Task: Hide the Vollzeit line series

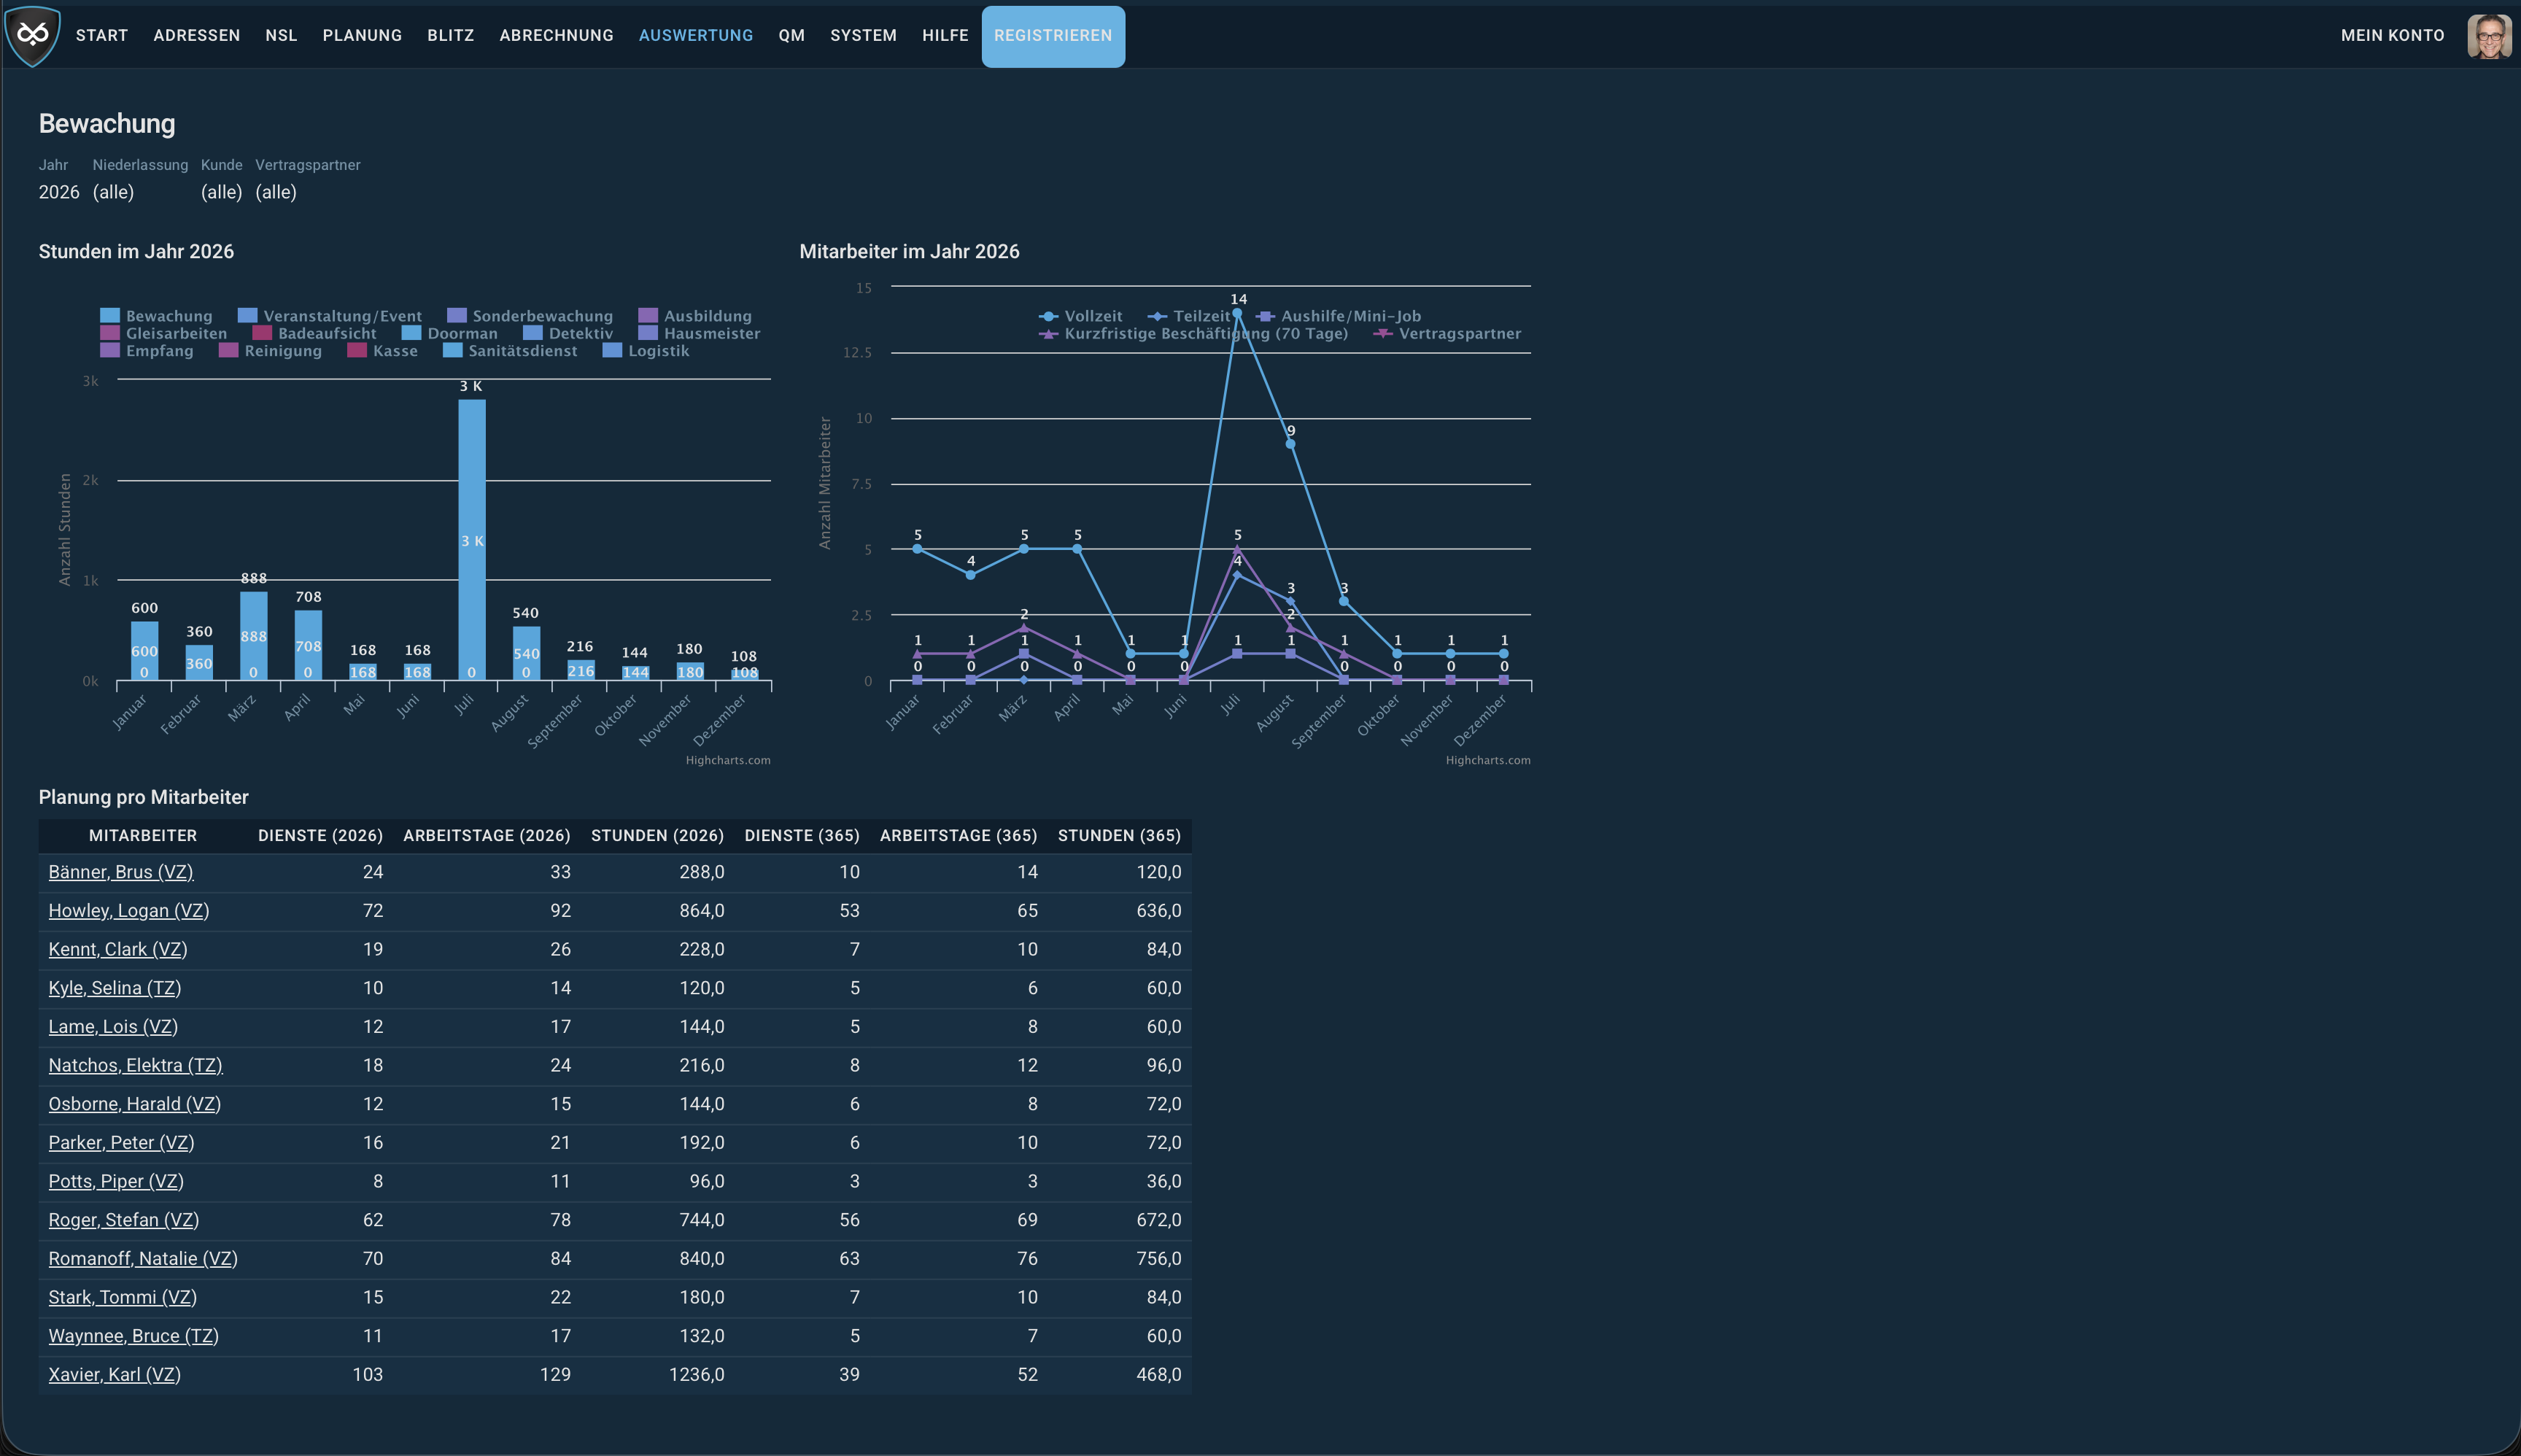Action: point(1081,316)
